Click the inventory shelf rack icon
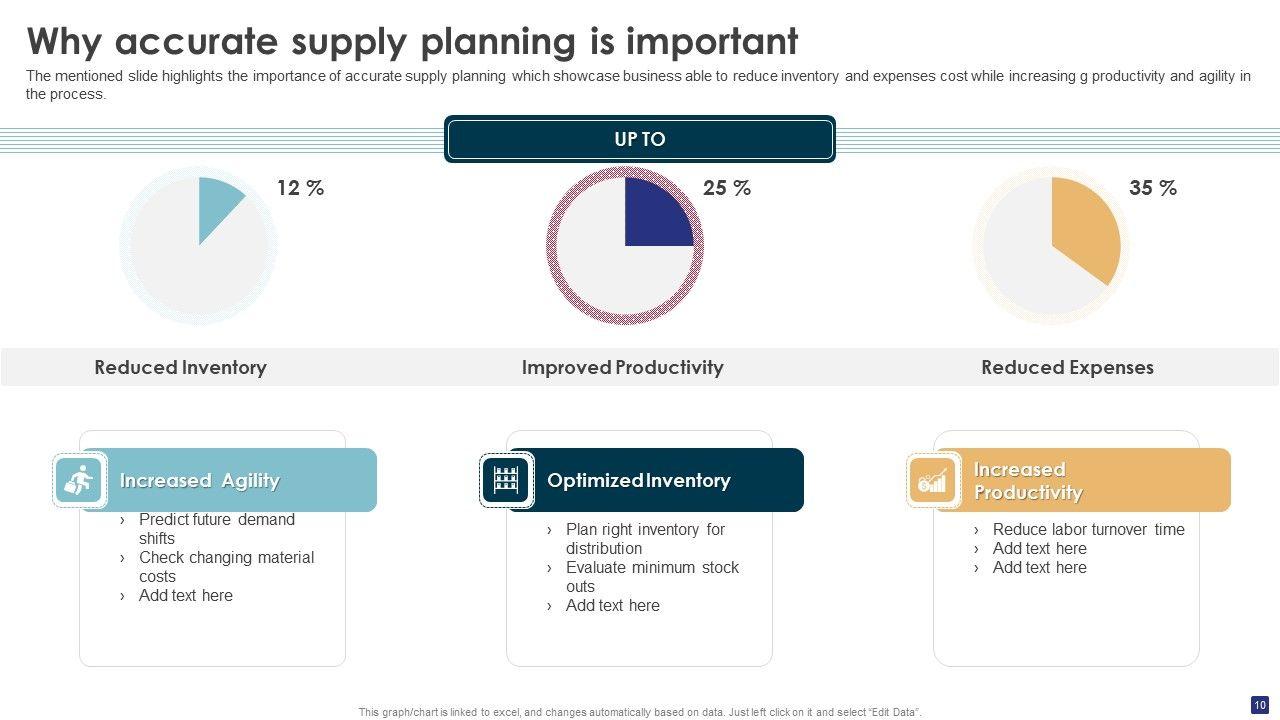 point(506,481)
